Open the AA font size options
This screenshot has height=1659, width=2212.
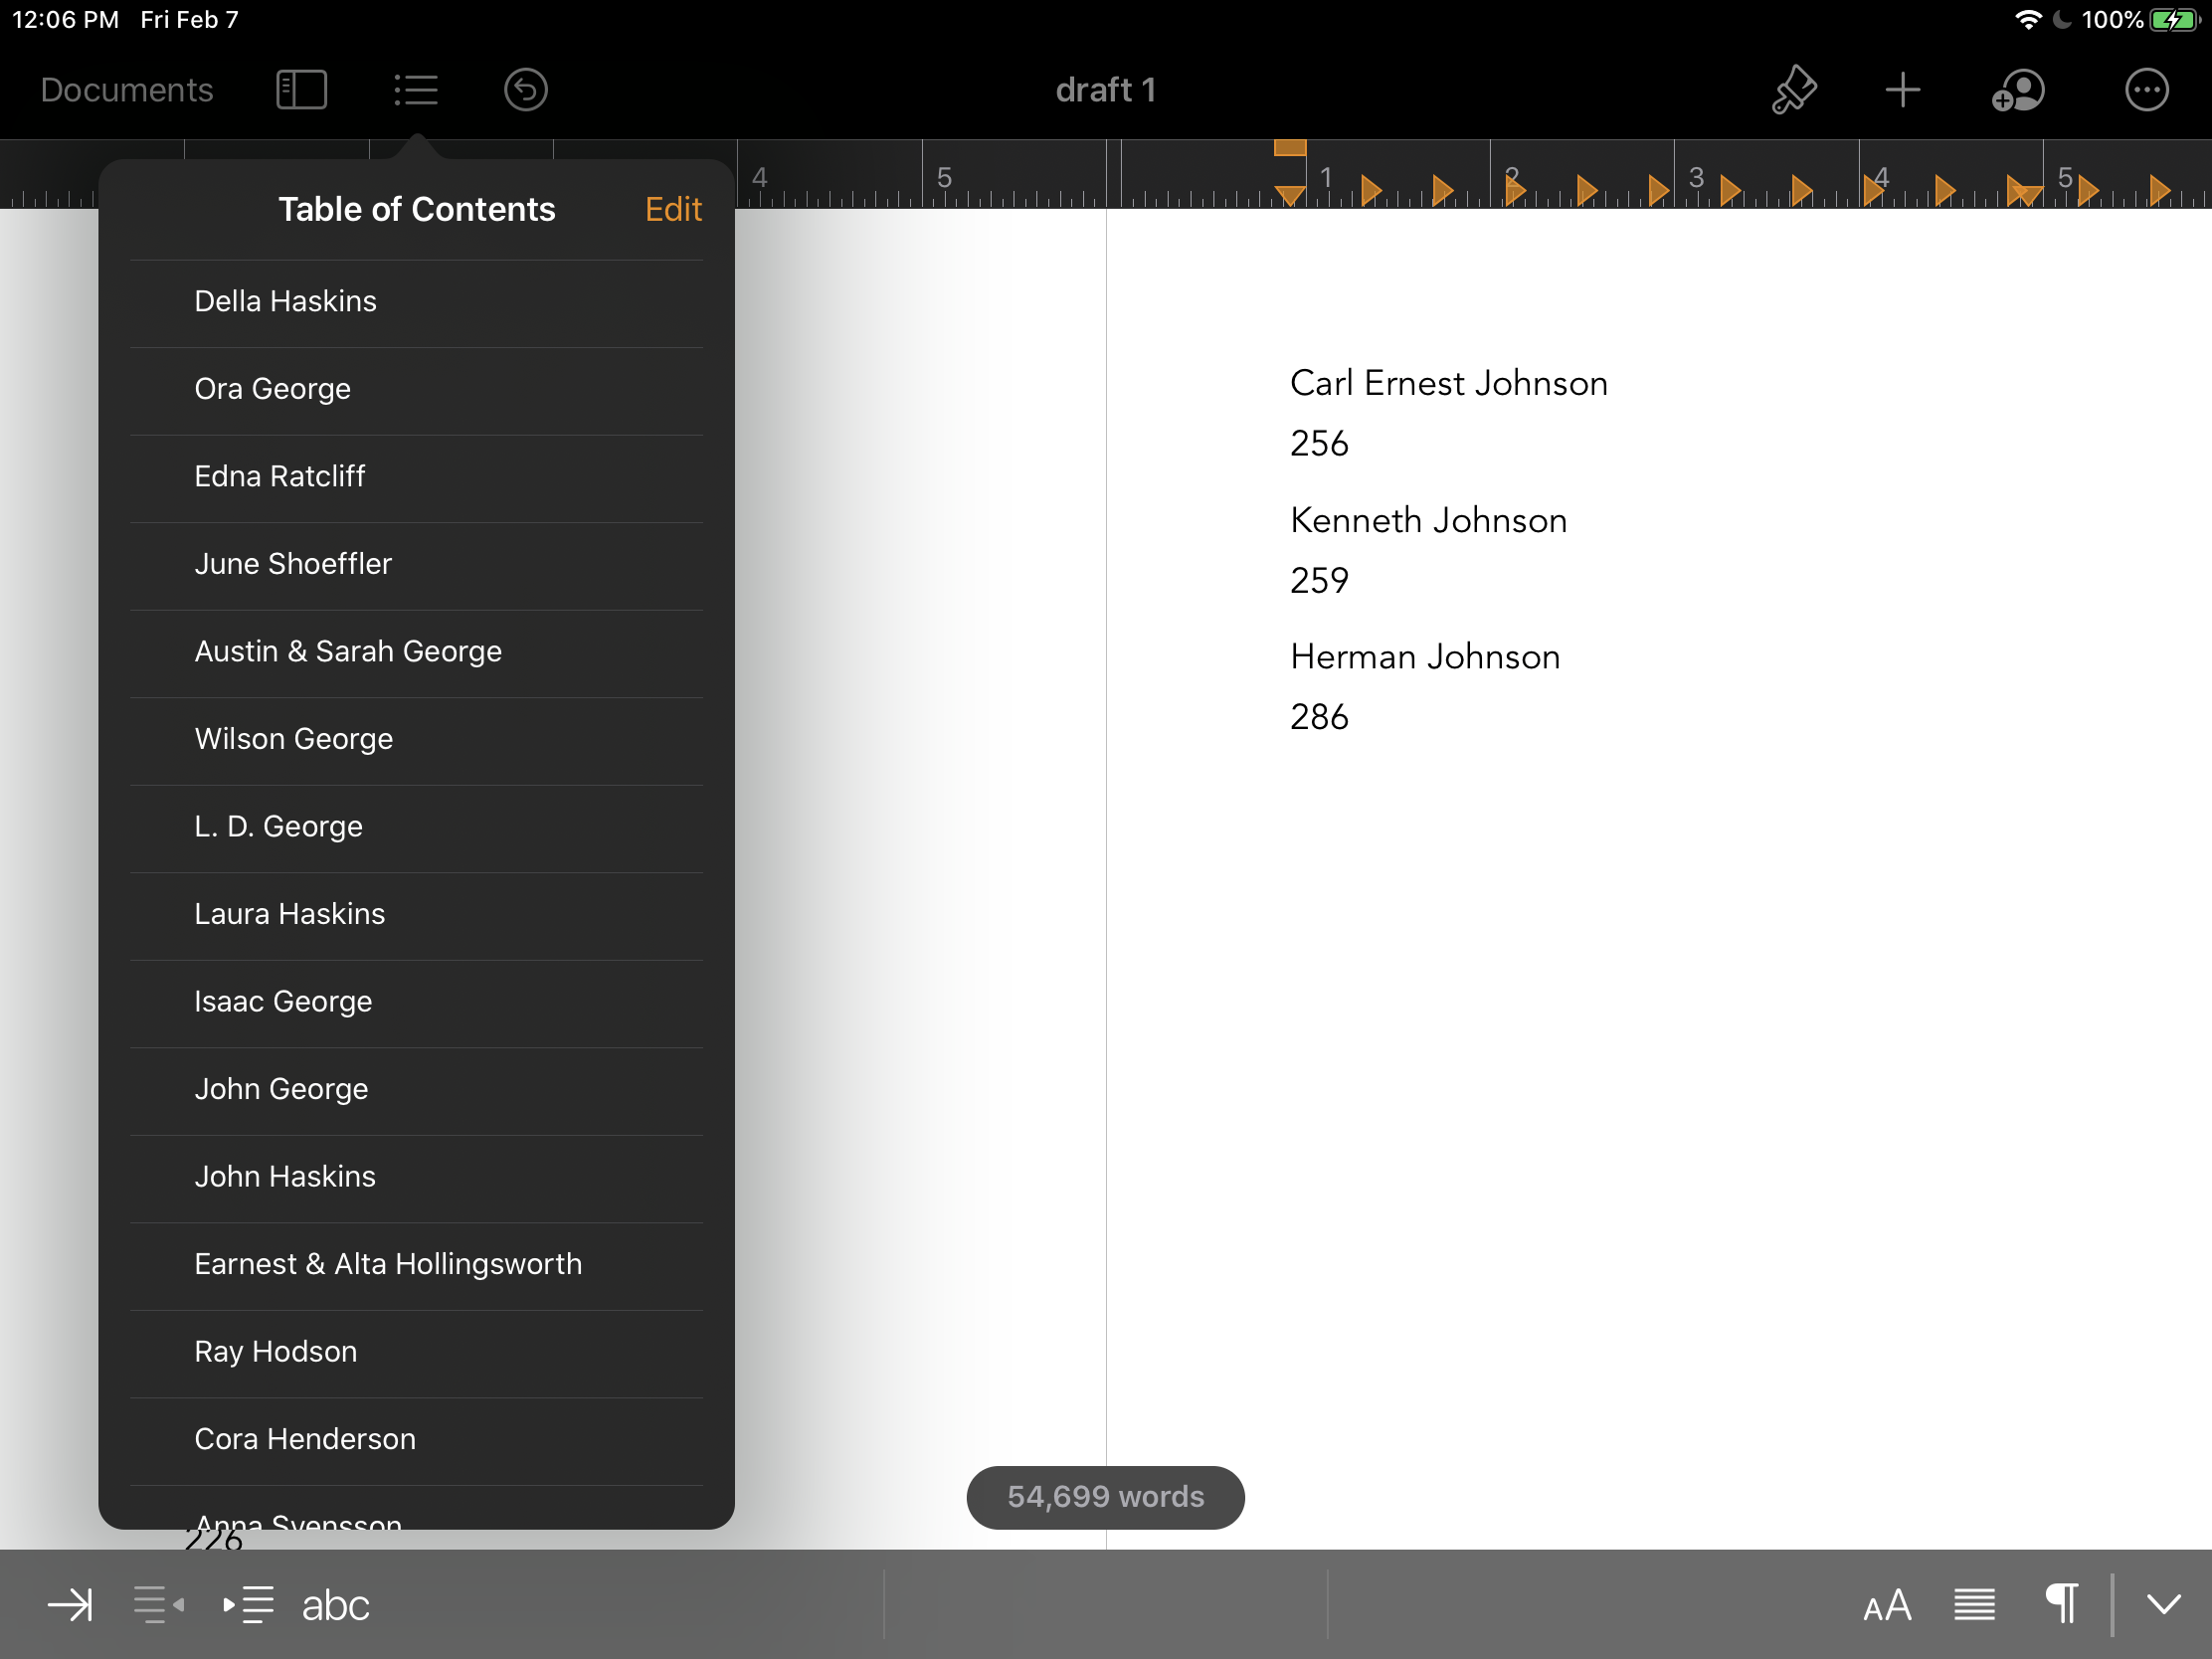1887,1605
